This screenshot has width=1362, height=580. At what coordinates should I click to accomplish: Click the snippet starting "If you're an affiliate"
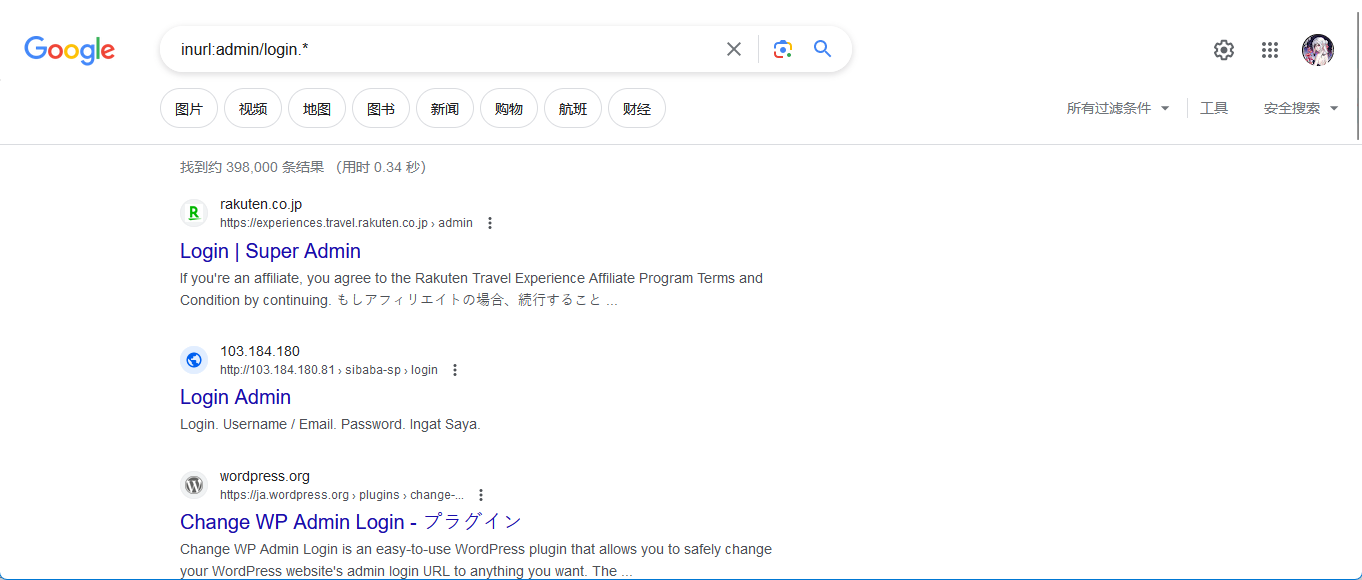click(471, 289)
